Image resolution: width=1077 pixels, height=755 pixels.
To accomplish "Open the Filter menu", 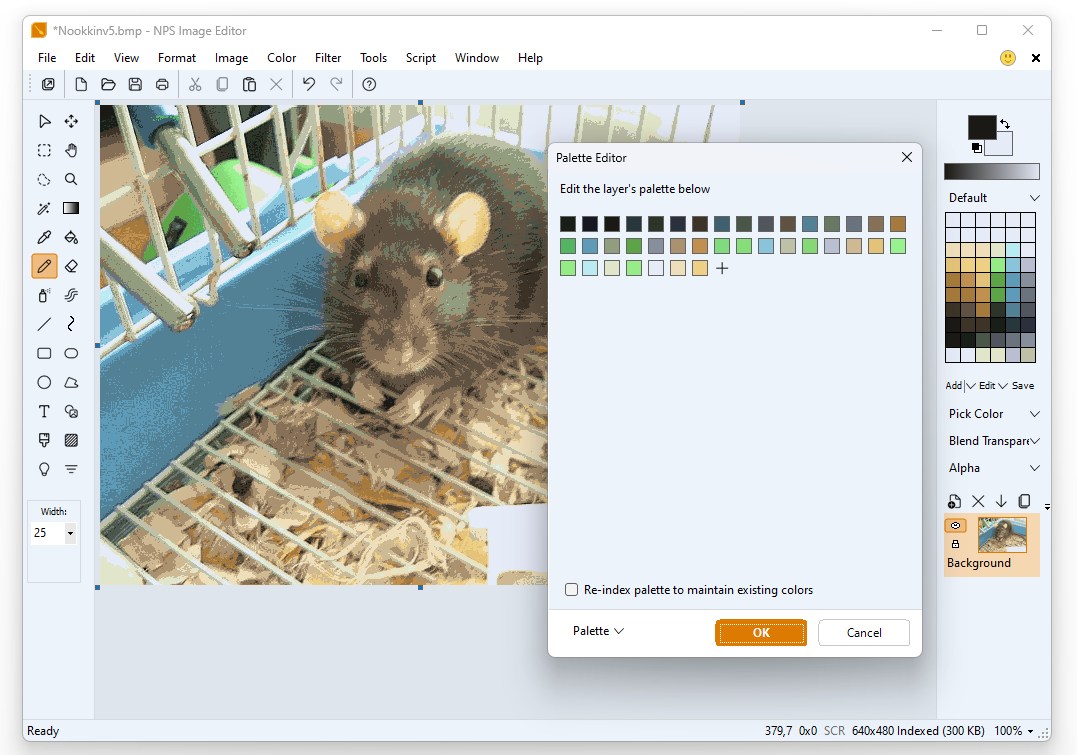I will click(328, 58).
